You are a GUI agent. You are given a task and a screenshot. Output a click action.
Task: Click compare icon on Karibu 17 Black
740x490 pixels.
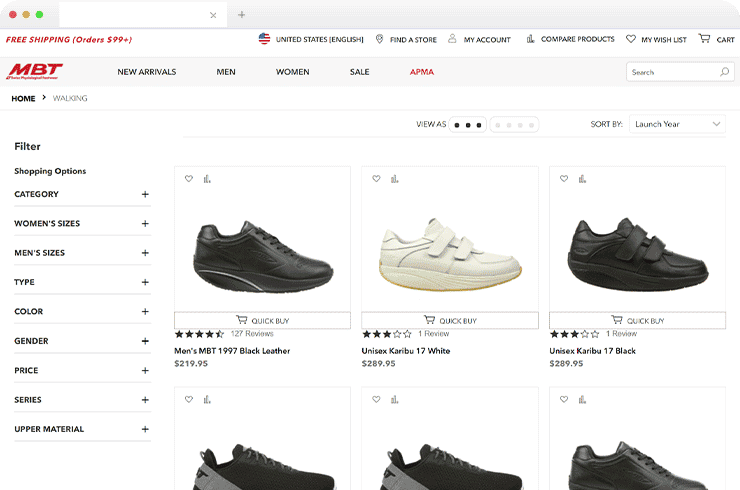582,178
